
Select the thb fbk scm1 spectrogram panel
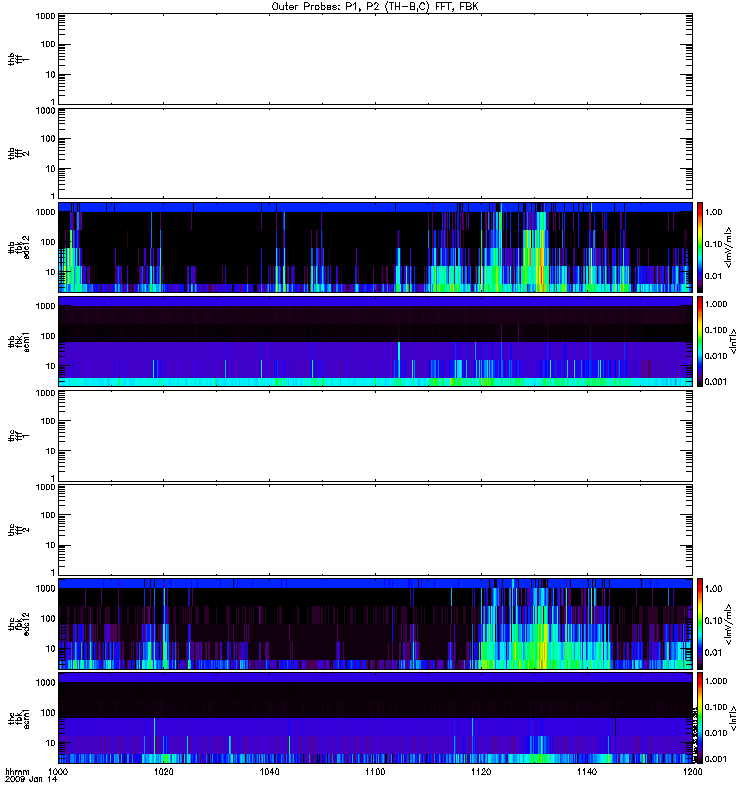375,341
